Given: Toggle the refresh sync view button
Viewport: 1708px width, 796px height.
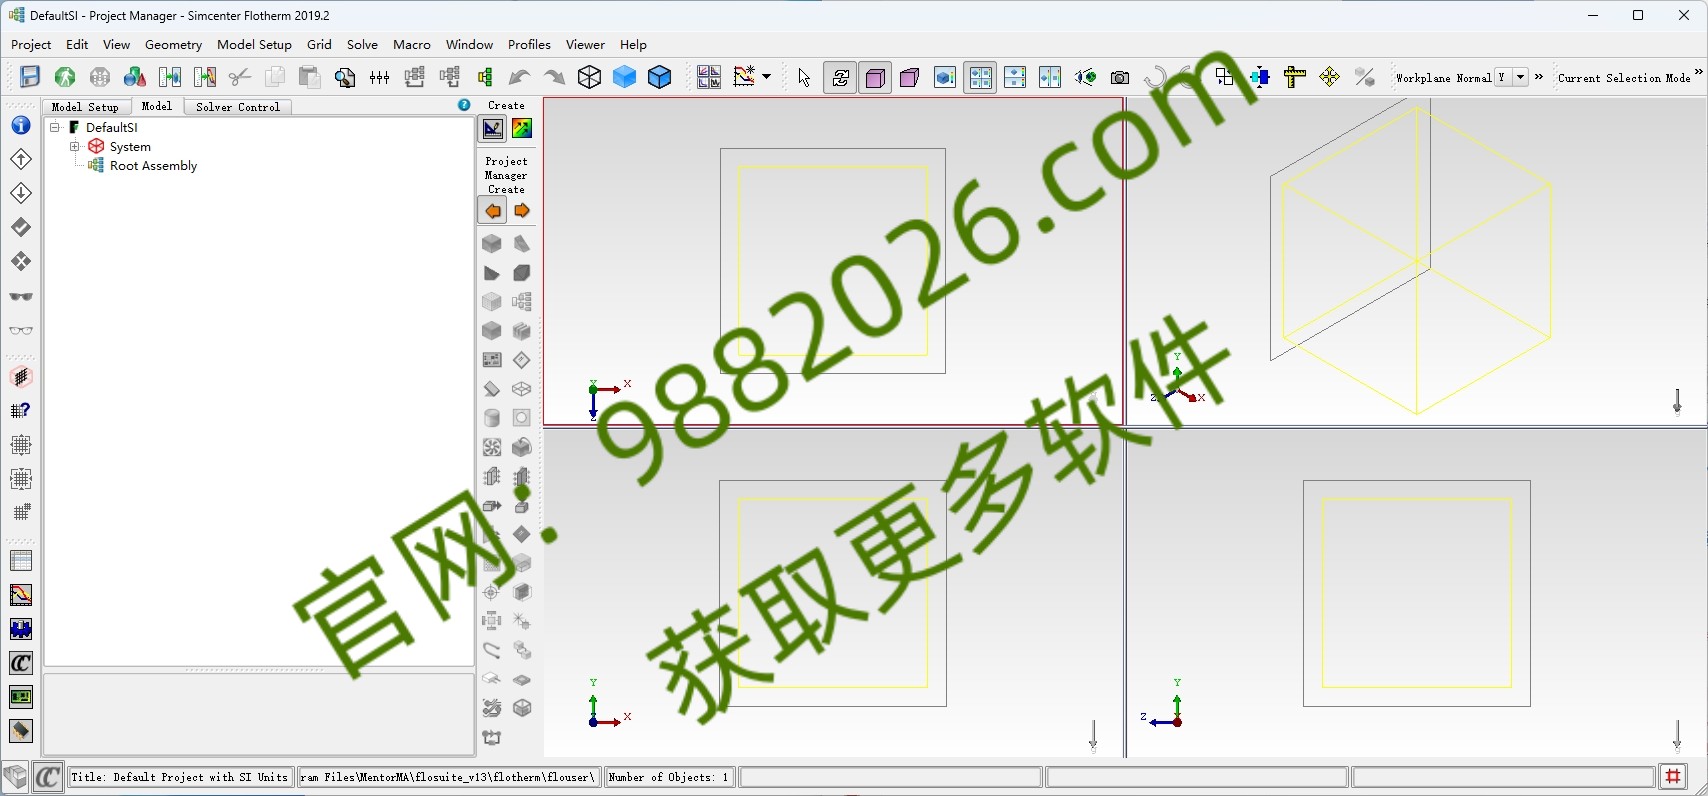Looking at the screenshot, I should click(x=840, y=77).
